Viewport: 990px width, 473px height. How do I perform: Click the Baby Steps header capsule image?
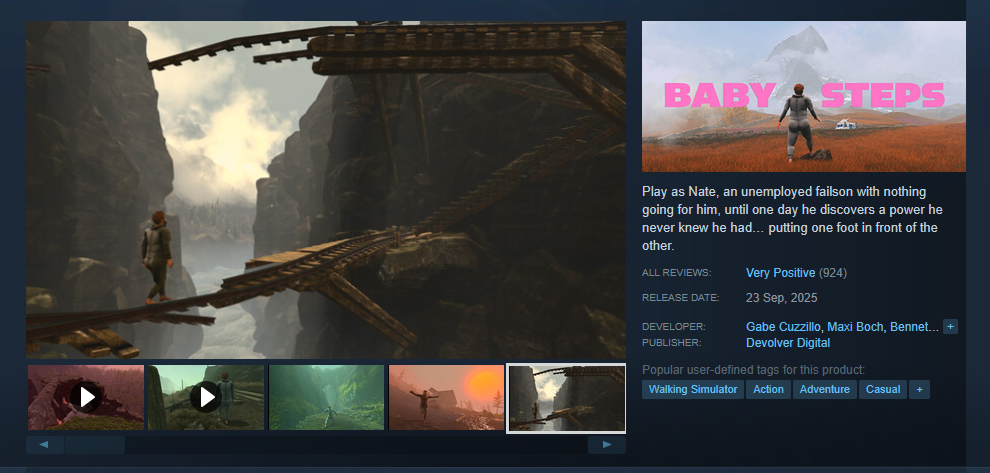(x=804, y=97)
